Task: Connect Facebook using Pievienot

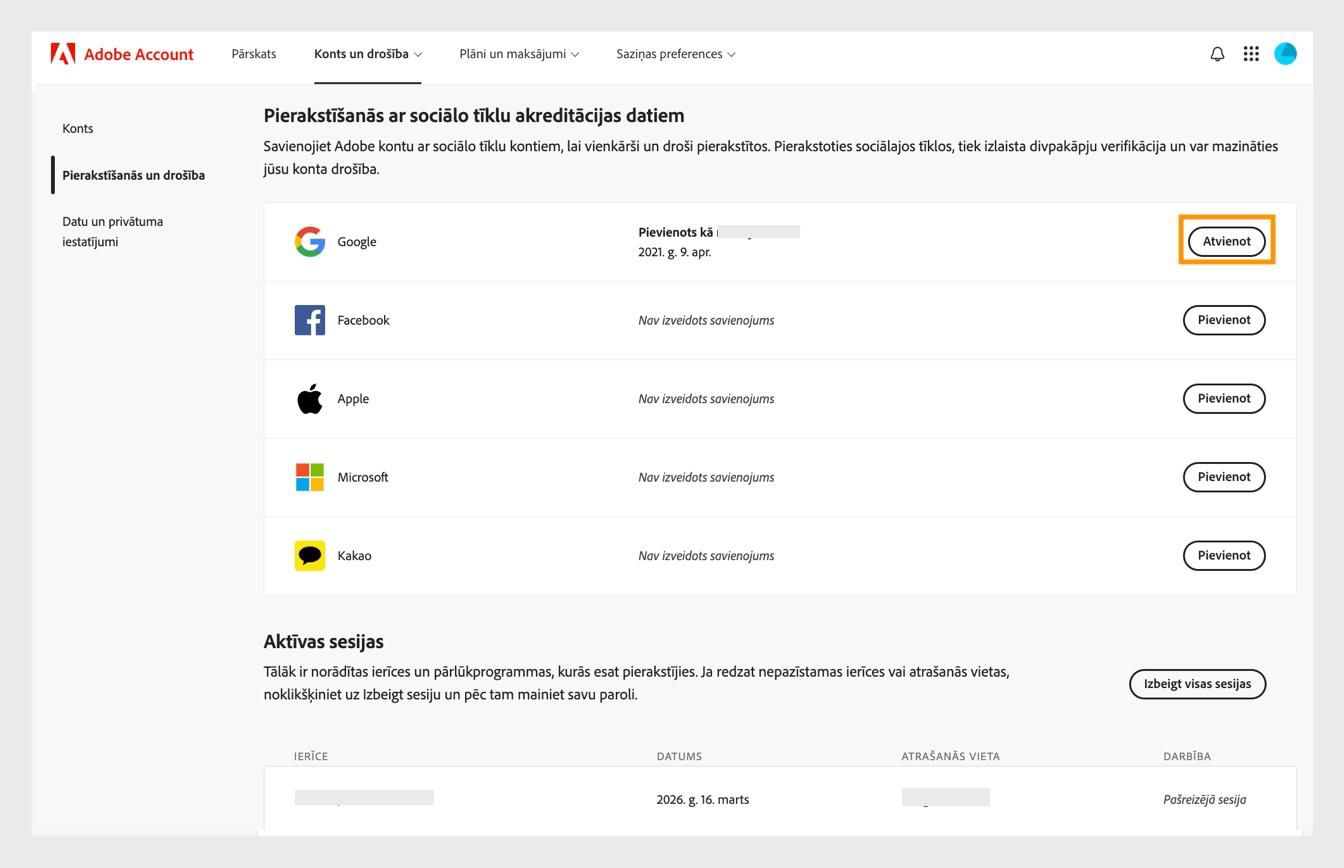Action: click(x=1223, y=320)
